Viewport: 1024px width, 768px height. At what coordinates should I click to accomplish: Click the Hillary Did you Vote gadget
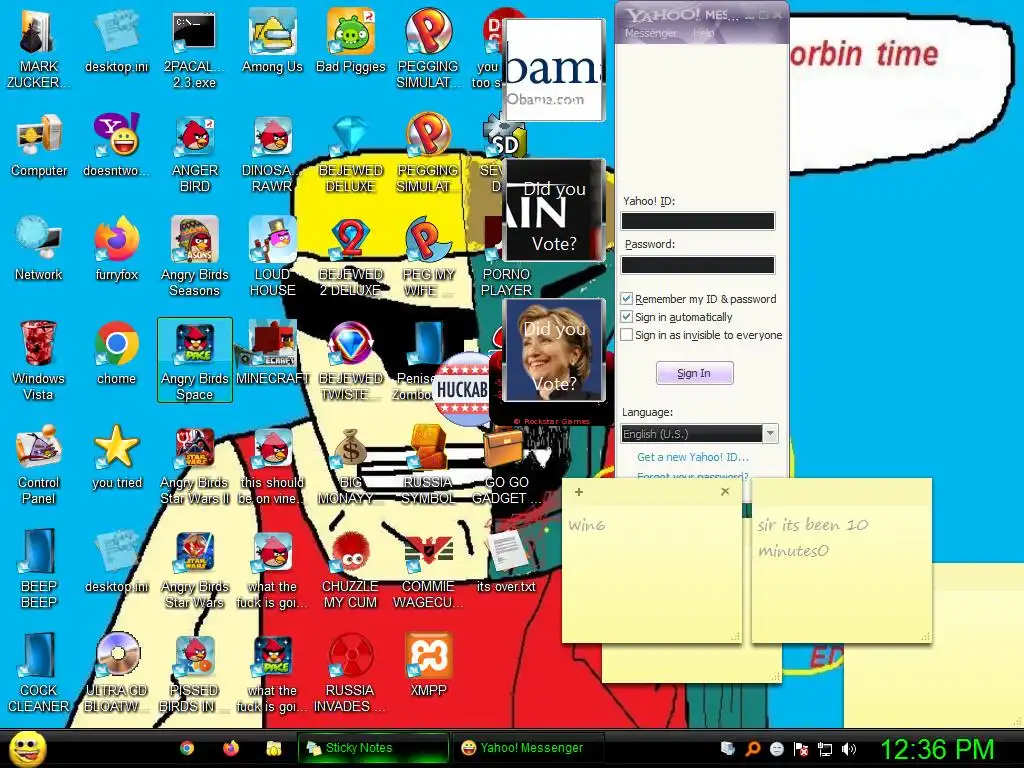pyautogui.click(x=554, y=350)
